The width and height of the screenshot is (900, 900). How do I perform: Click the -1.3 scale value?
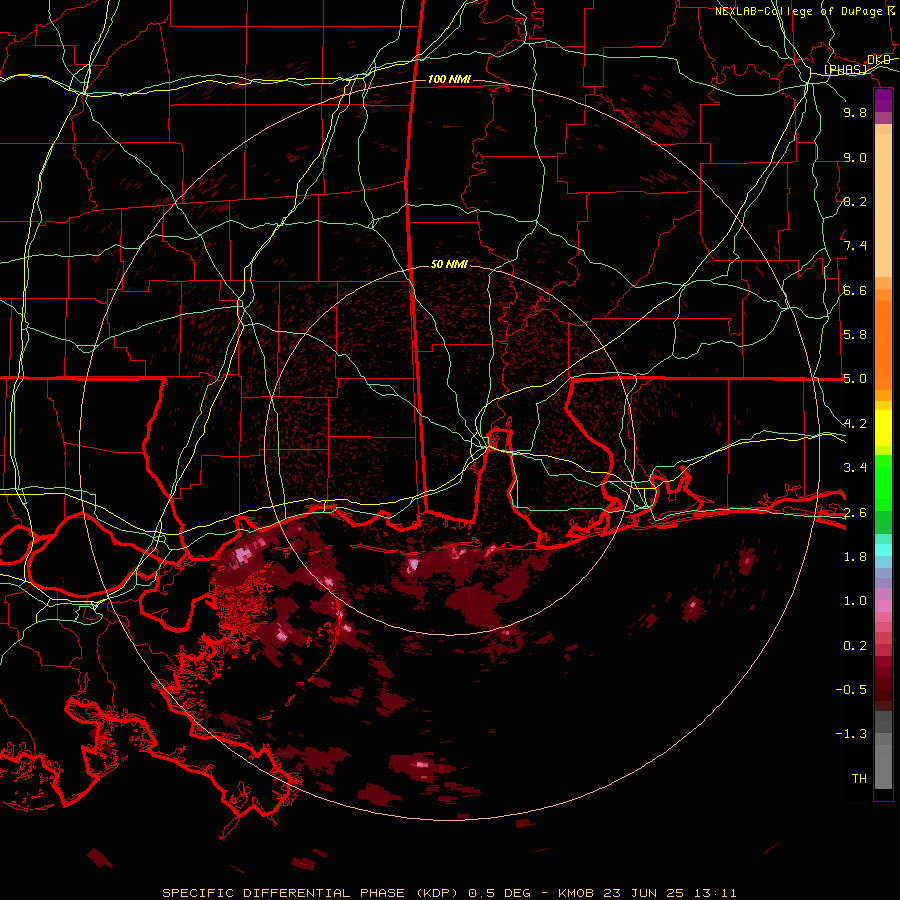851,734
